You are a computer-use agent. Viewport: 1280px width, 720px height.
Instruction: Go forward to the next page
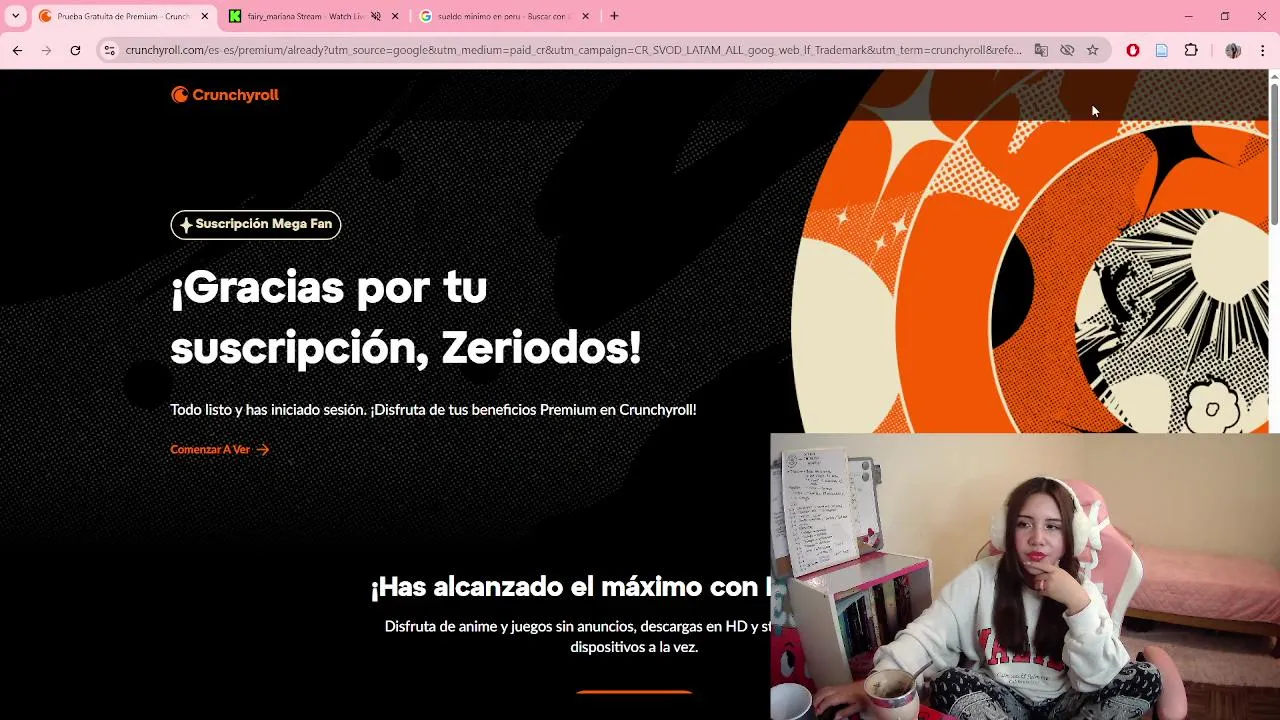[46, 50]
